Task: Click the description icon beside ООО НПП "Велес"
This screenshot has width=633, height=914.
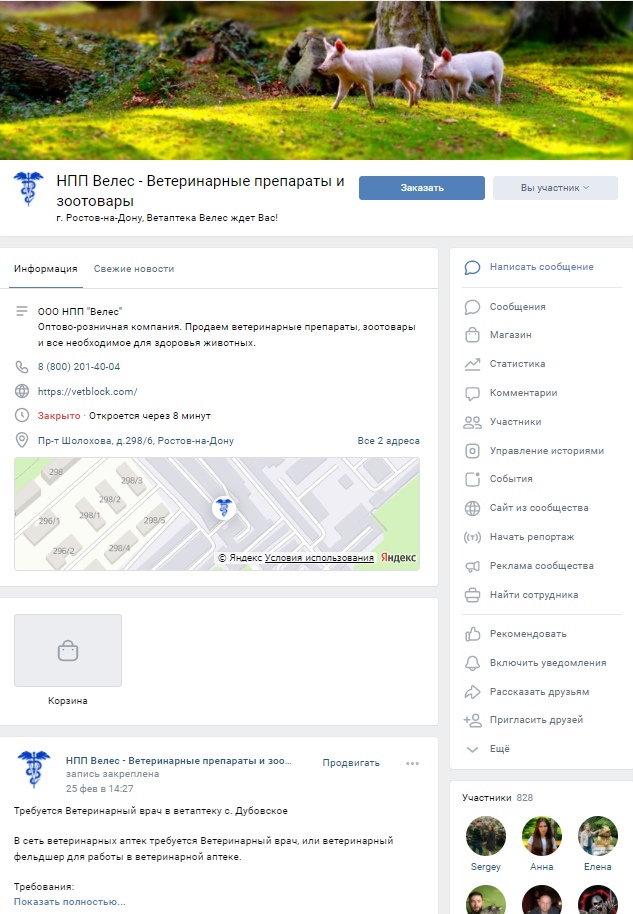Action: tap(22, 311)
